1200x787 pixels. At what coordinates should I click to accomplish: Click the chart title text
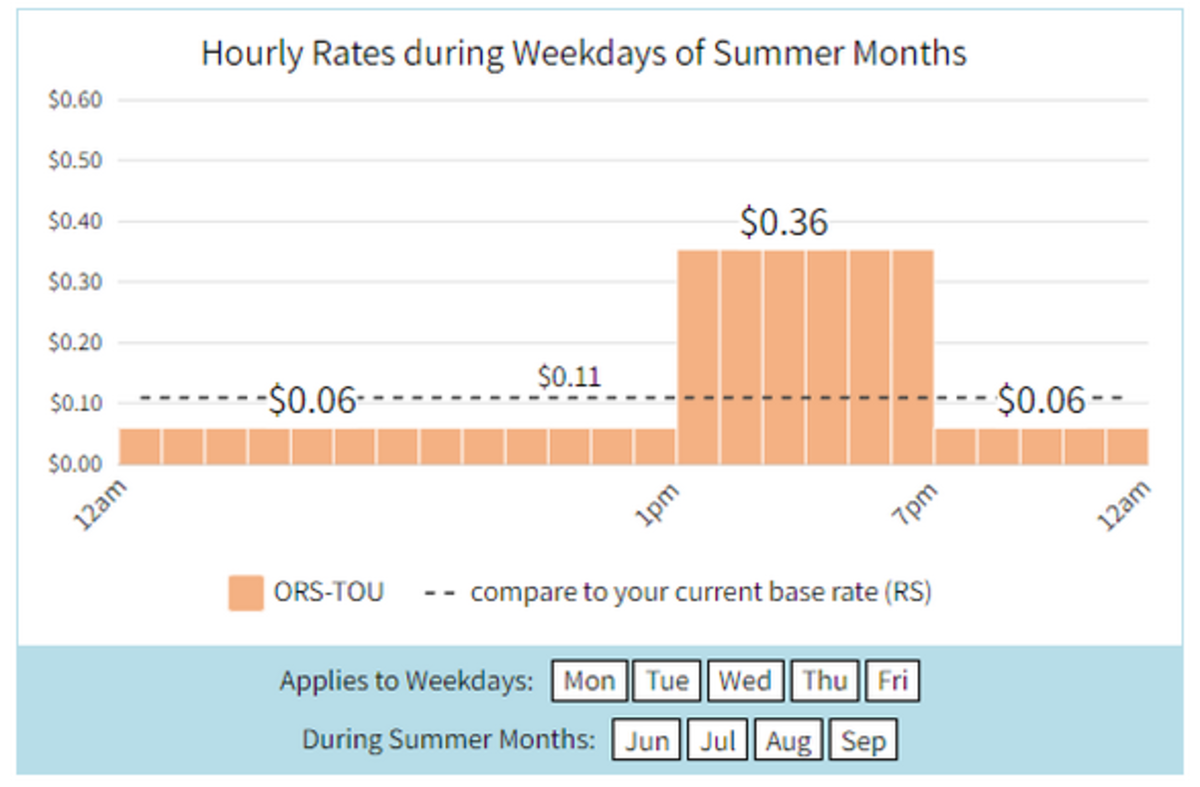coord(584,53)
